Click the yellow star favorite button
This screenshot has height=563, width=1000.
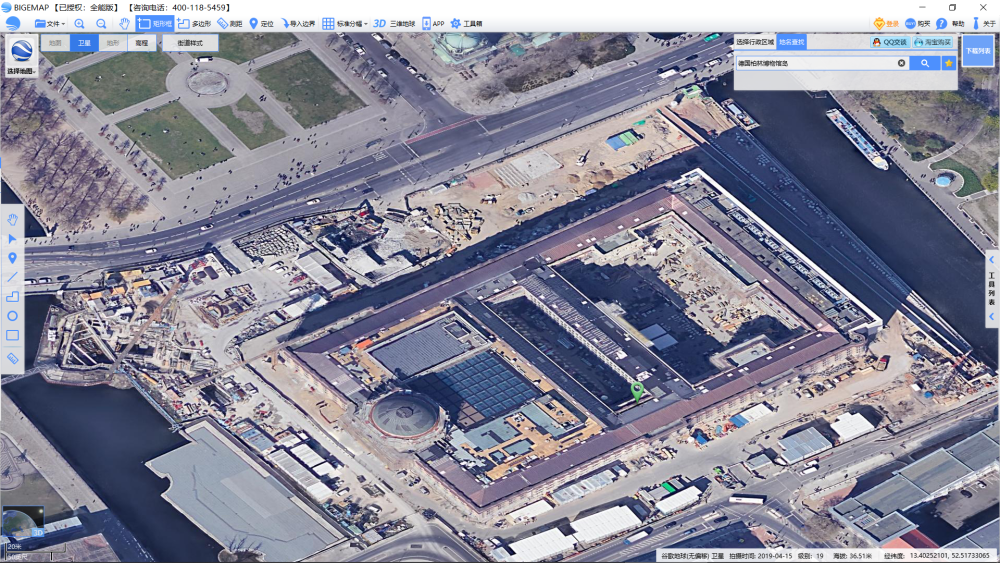click(x=949, y=63)
